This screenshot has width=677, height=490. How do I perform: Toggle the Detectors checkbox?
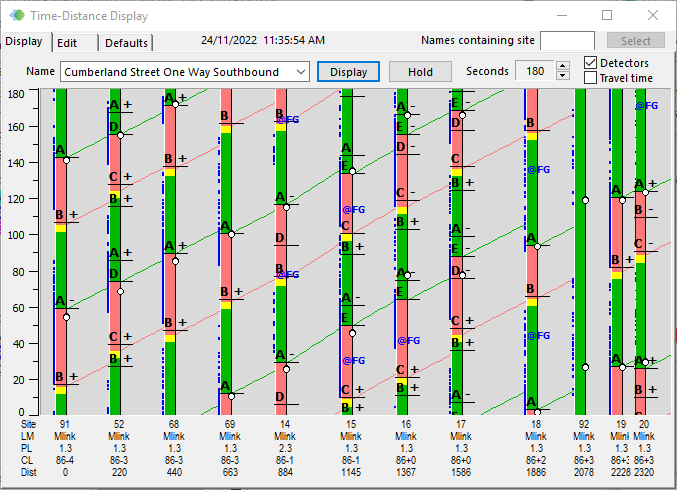coord(590,63)
